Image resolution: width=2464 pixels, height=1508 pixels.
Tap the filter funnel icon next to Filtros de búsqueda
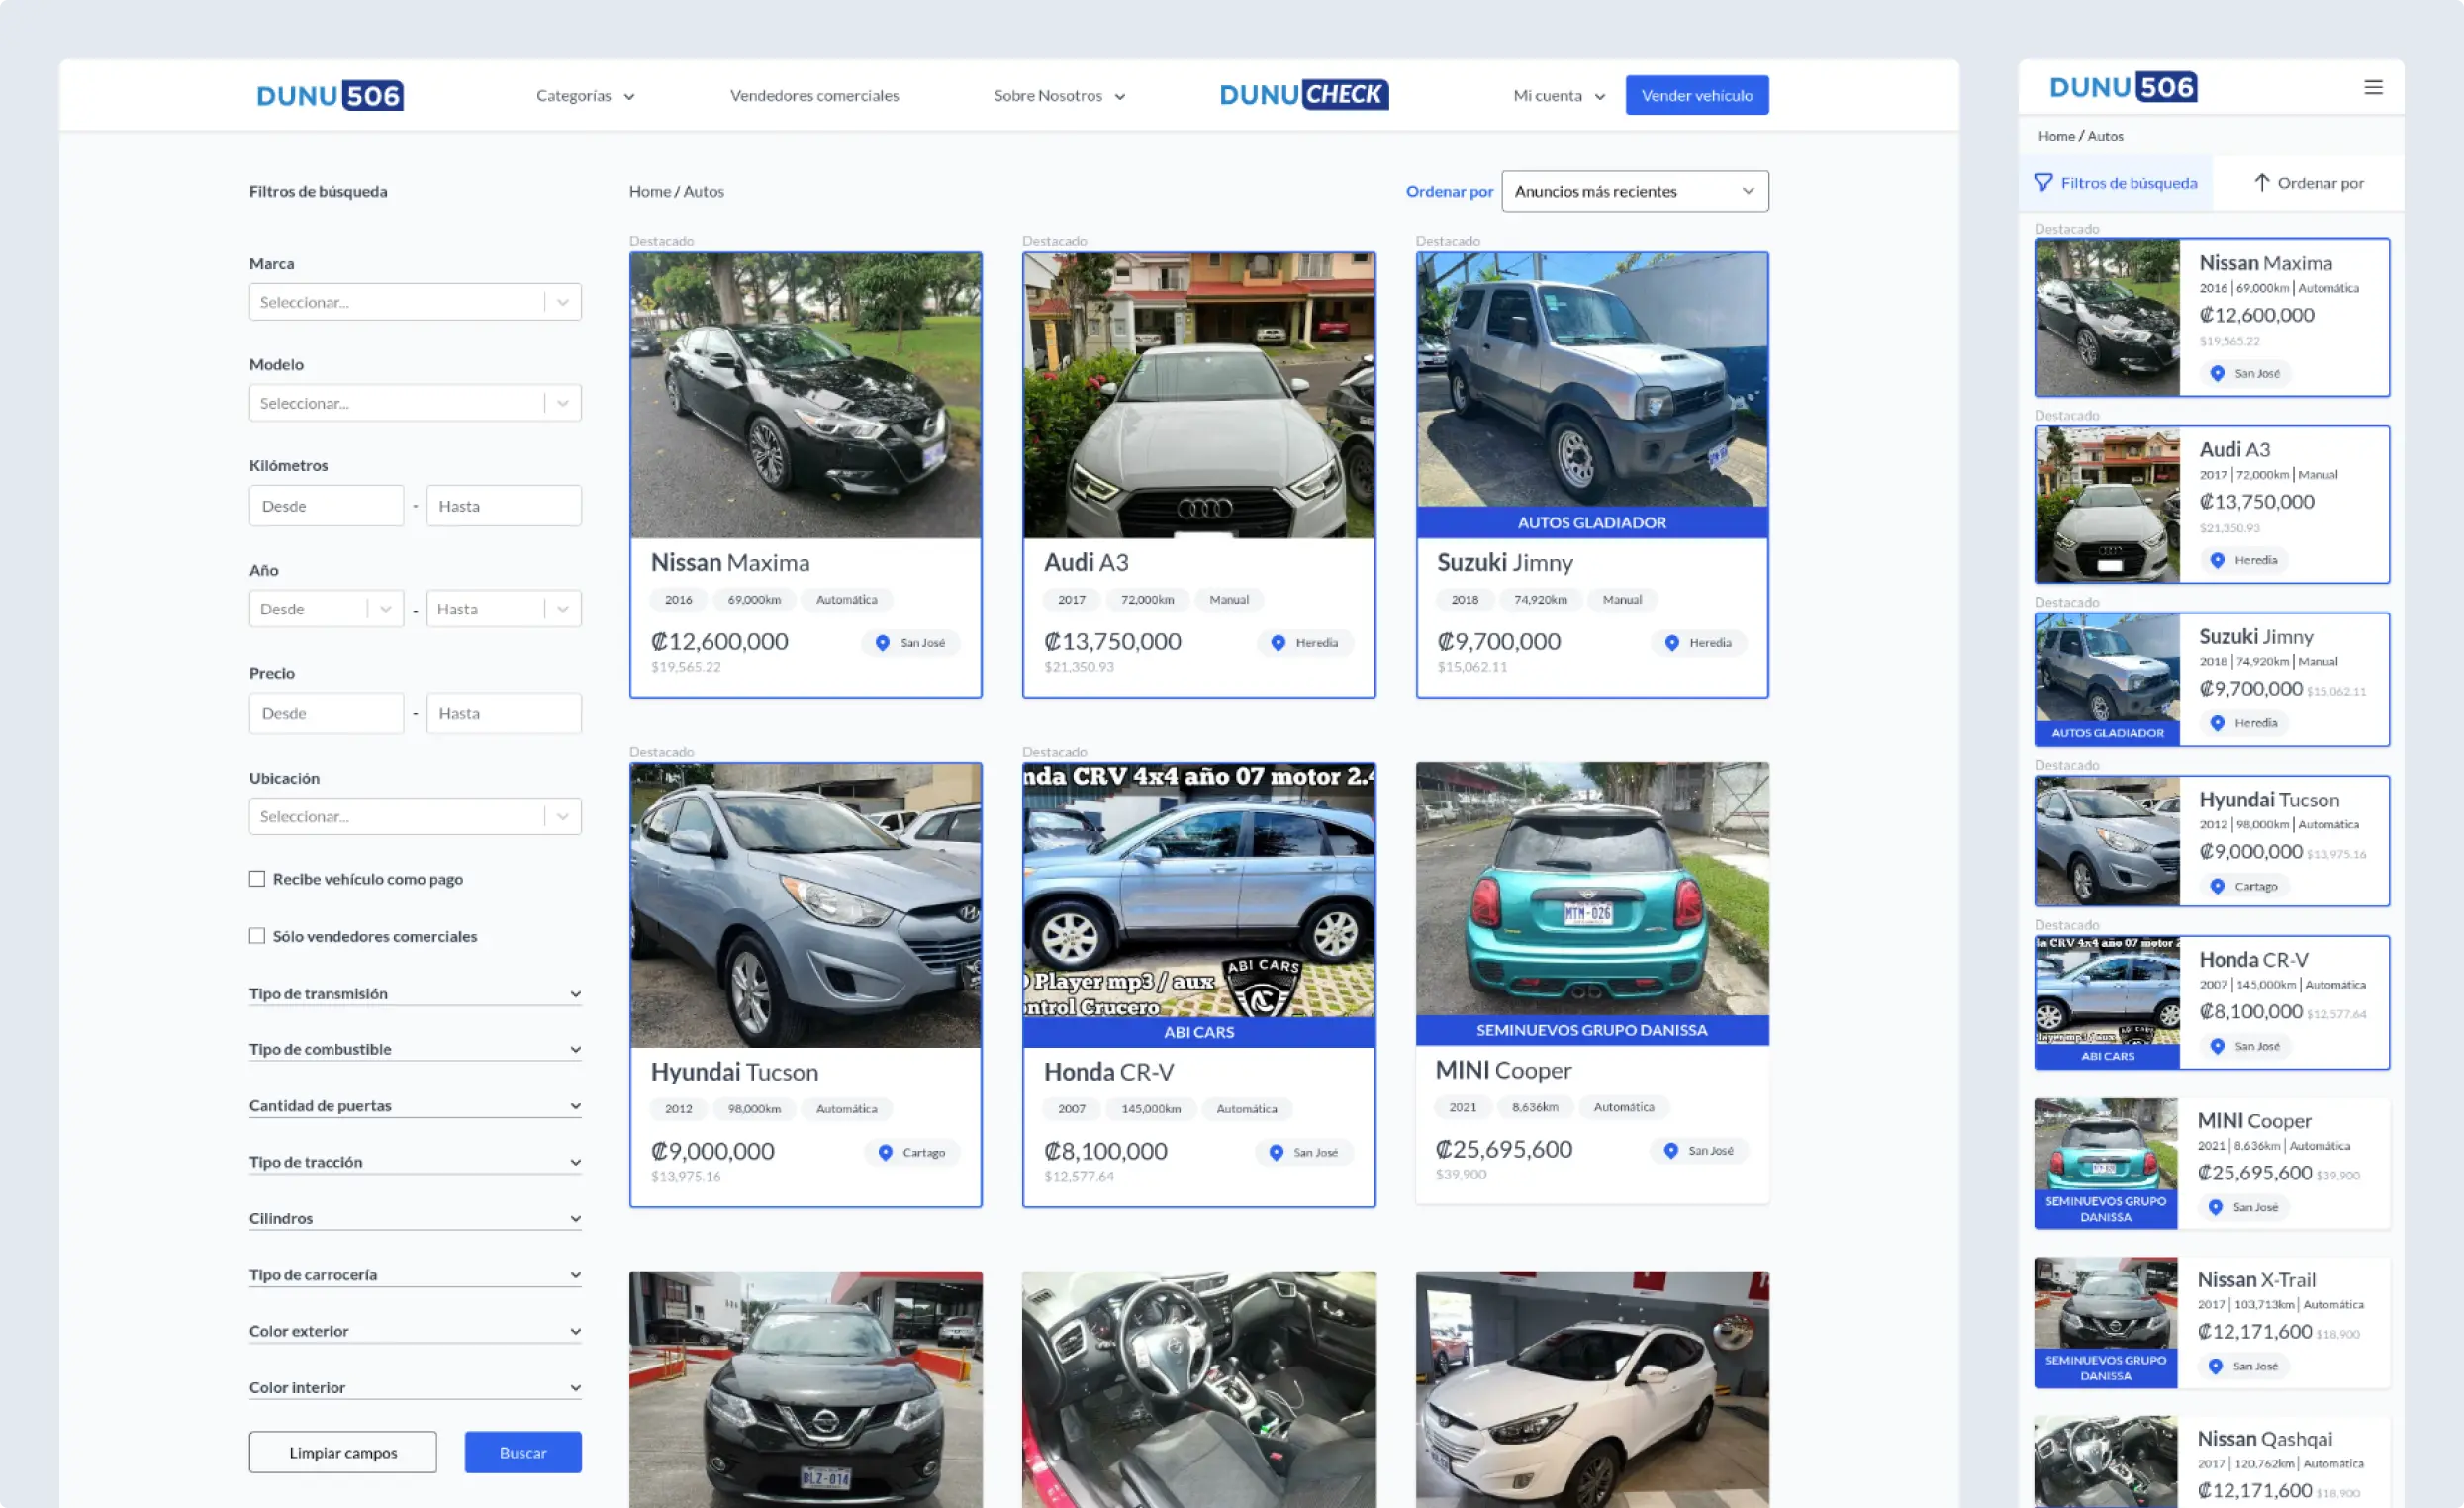2042,183
